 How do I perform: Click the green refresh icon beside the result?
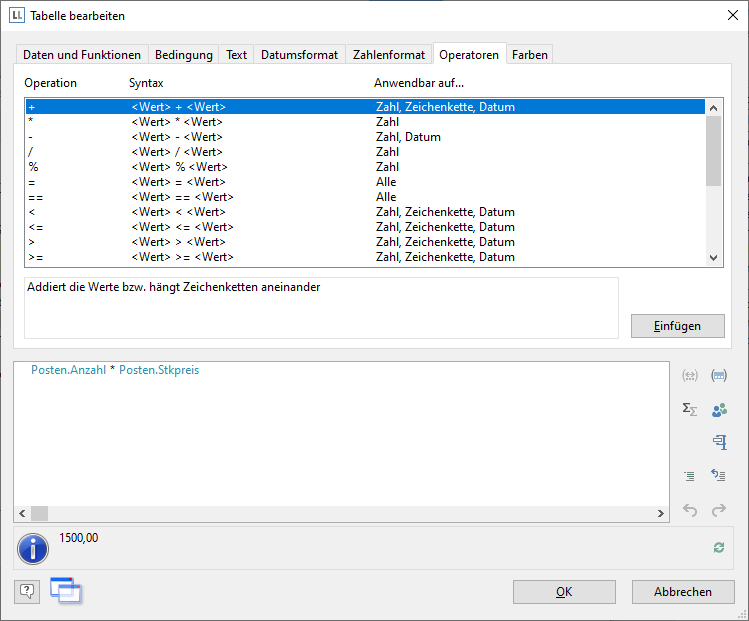[x=718, y=547]
